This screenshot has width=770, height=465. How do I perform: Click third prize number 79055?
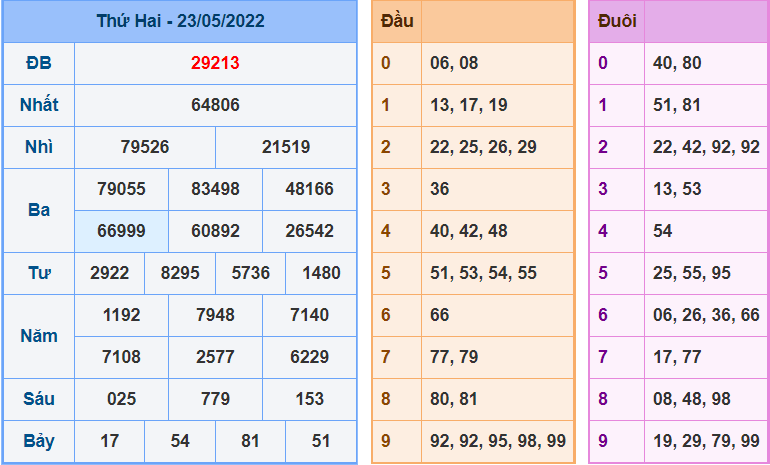(121, 189)
